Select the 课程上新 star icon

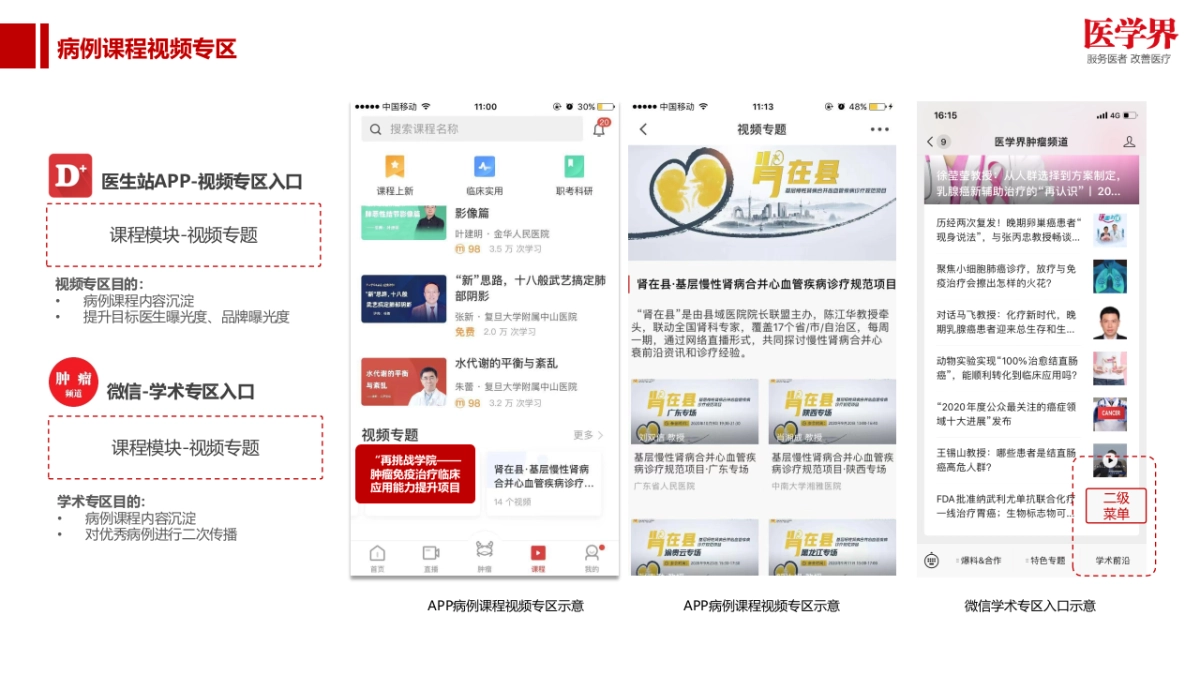pyautogui.click(x=395, y=167)
